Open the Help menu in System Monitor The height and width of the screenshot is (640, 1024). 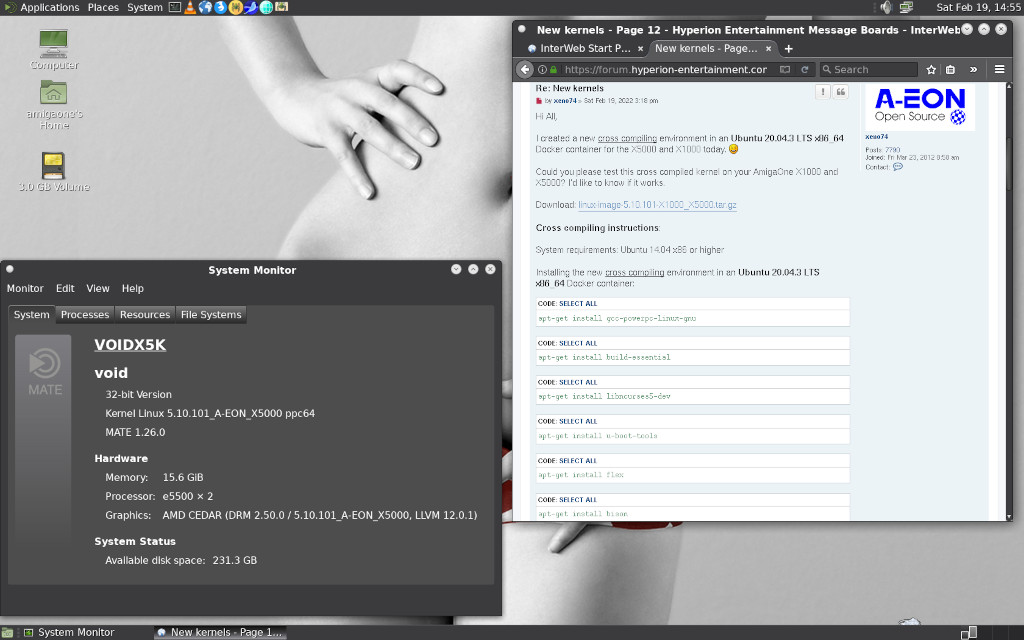[x=133, y=289]
